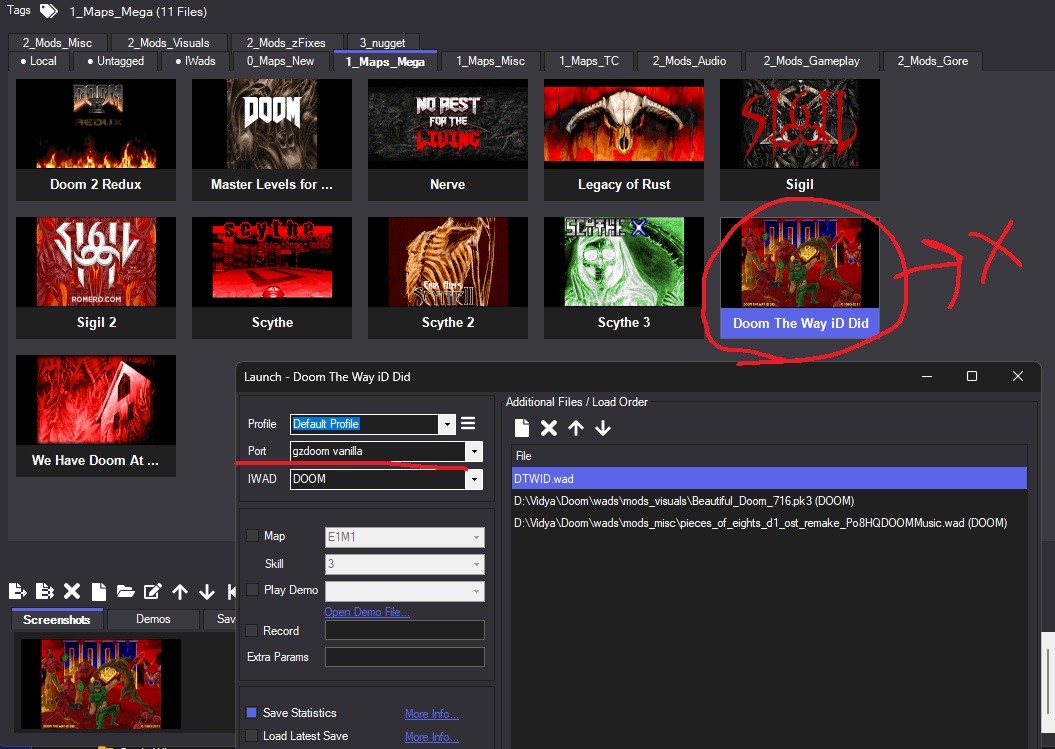
Task: Move file down in Load Order list
Action: (x=603, y=428)
